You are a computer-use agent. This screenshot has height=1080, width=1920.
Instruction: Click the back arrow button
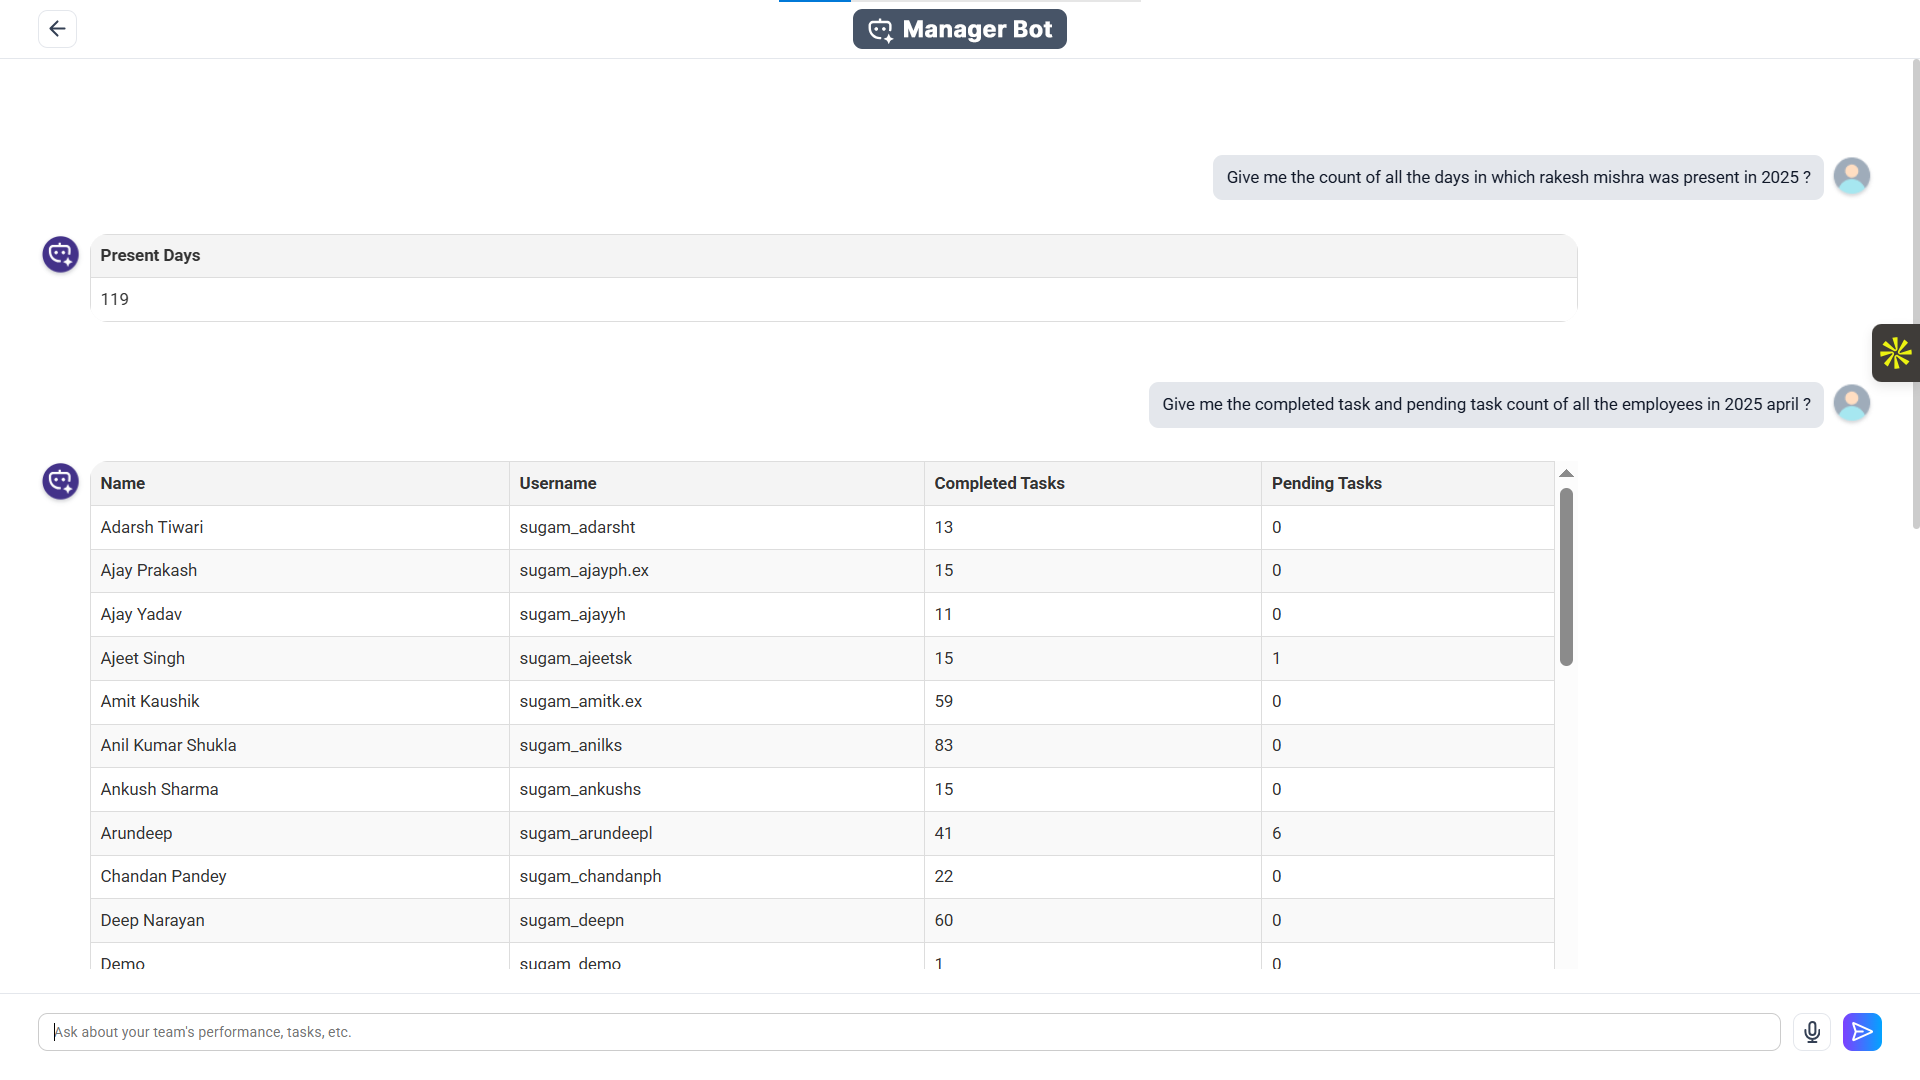pos(57,29)
